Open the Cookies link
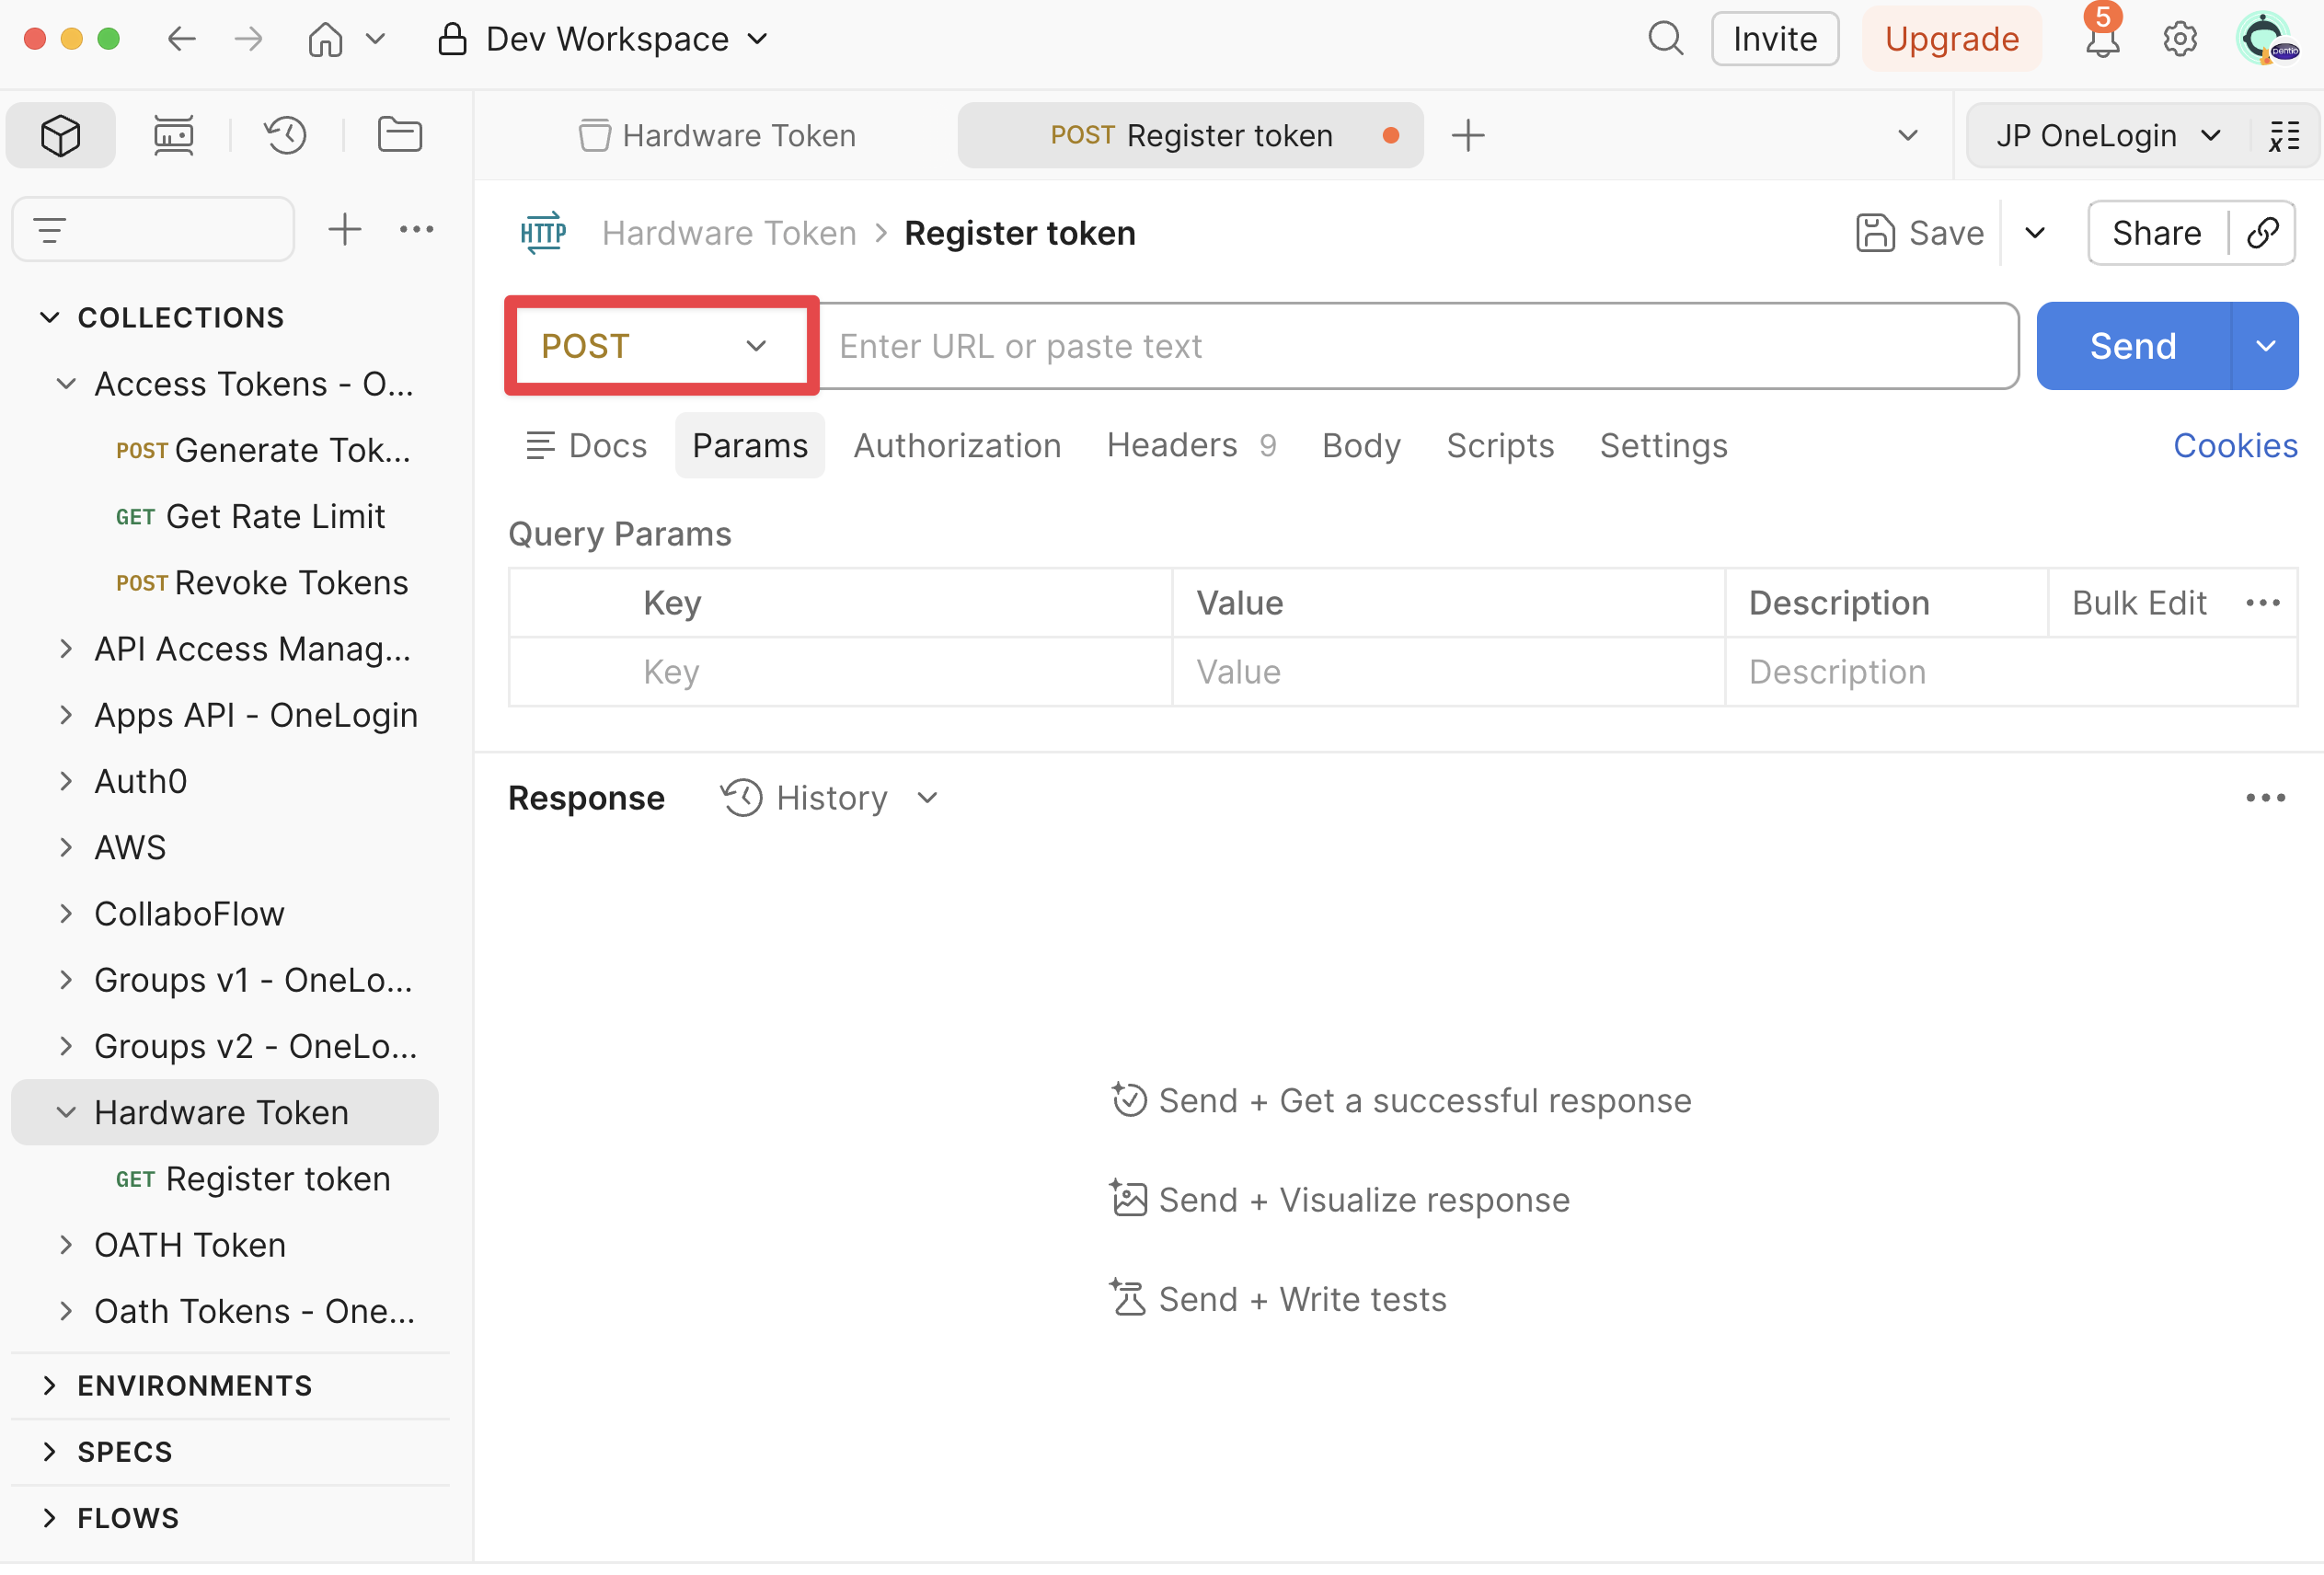Viewport: 2324px width, 1575px height. coord(2235,445)
